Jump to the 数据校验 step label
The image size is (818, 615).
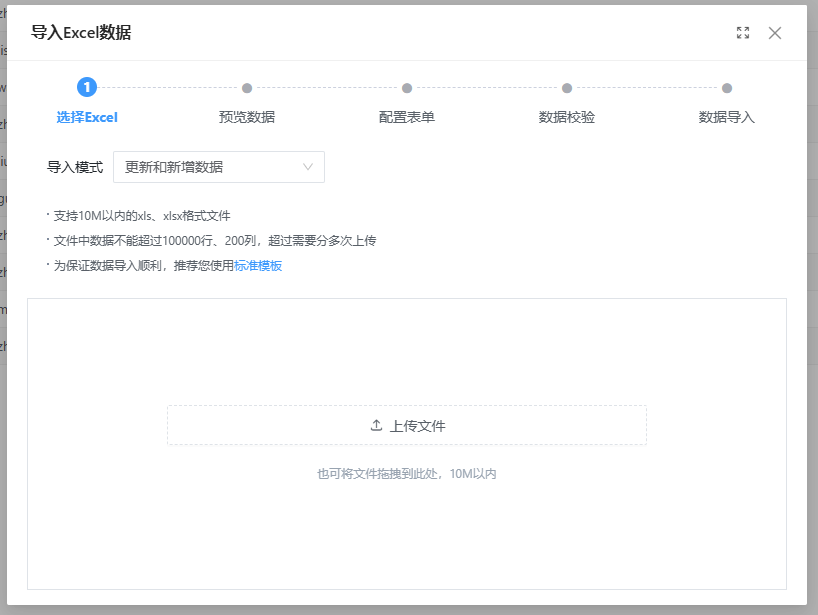[567, 117]
